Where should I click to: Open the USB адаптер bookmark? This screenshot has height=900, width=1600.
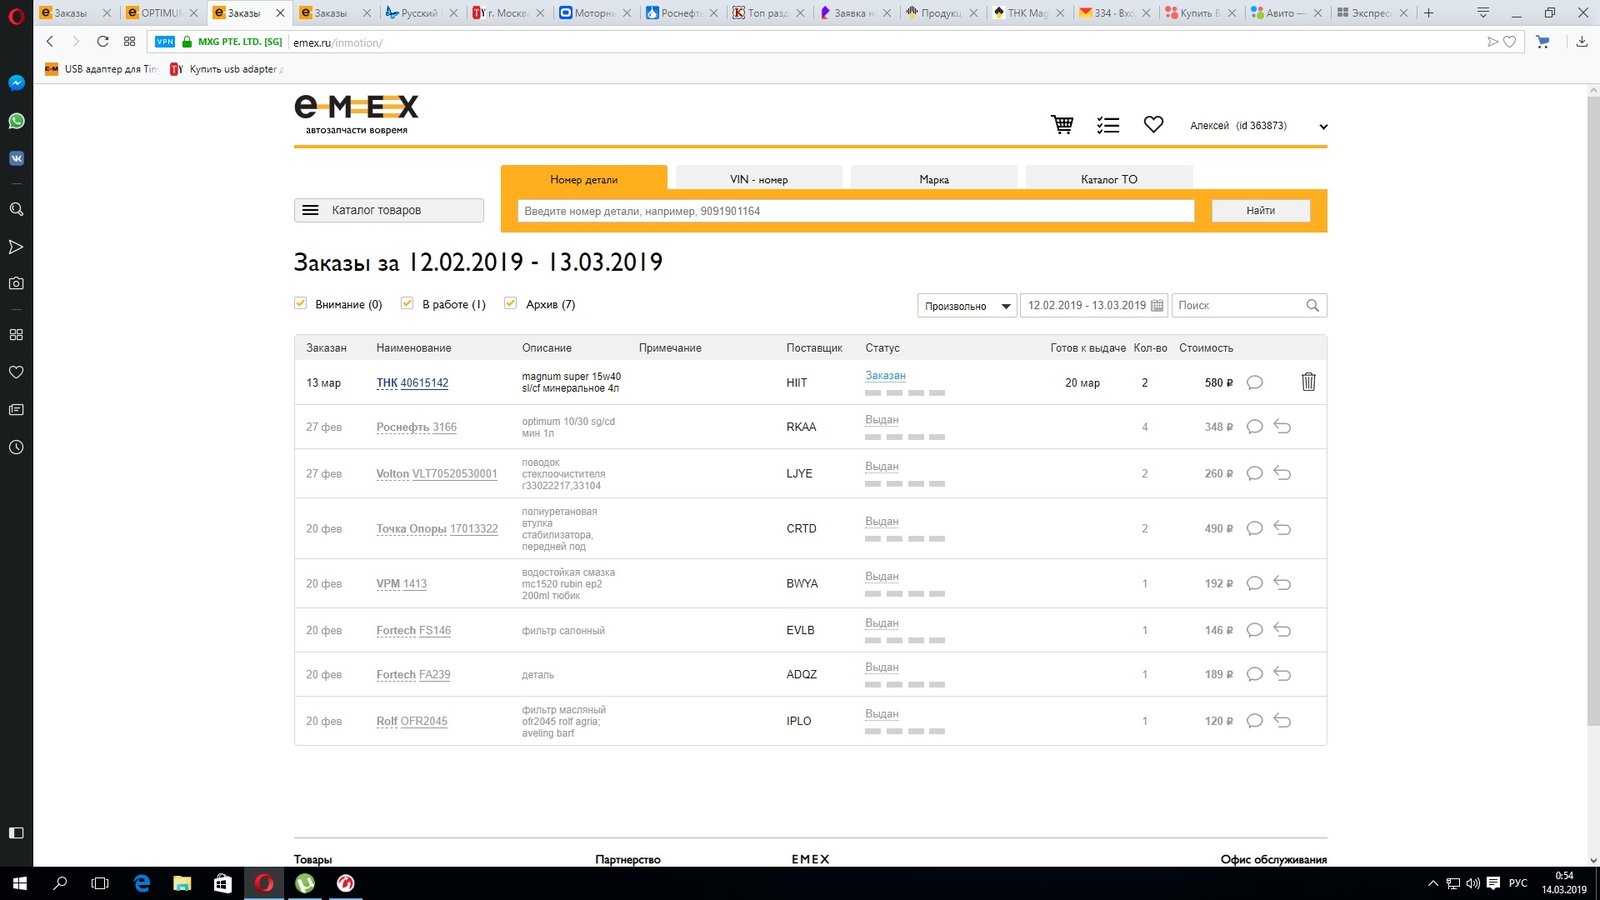(x=102, y=69)
